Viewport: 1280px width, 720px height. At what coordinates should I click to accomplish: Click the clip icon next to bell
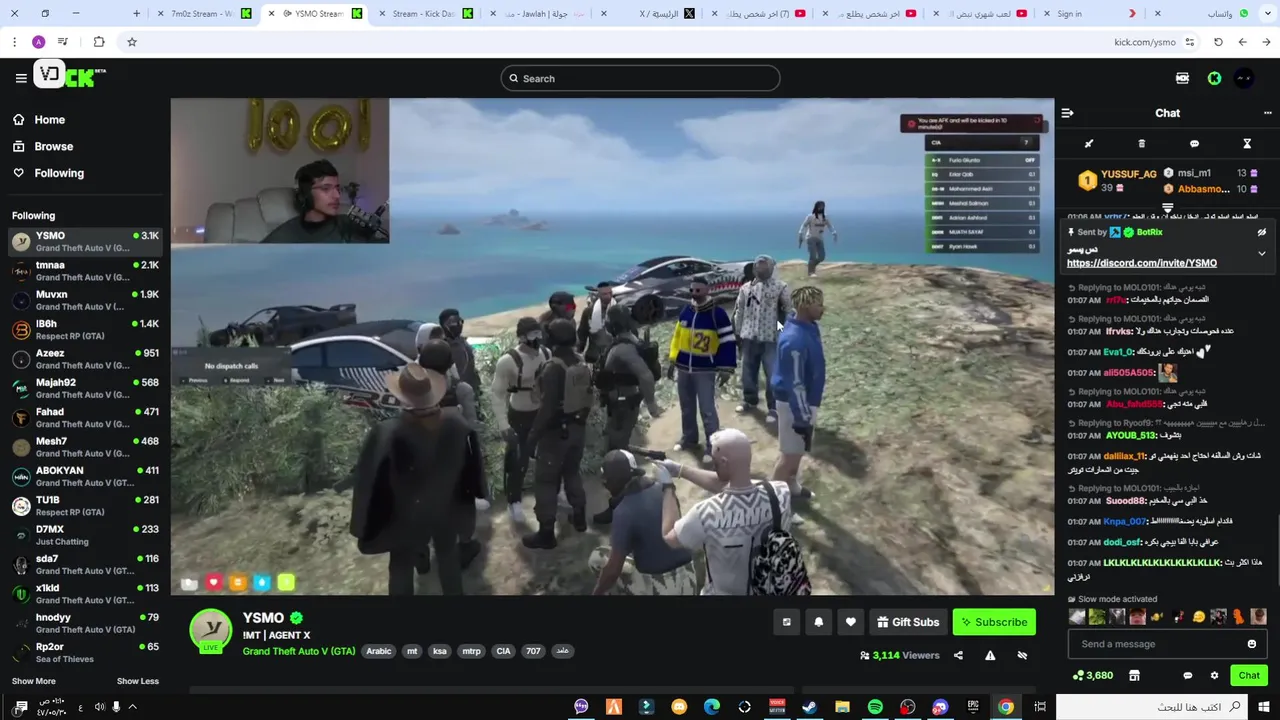point(786,622)
